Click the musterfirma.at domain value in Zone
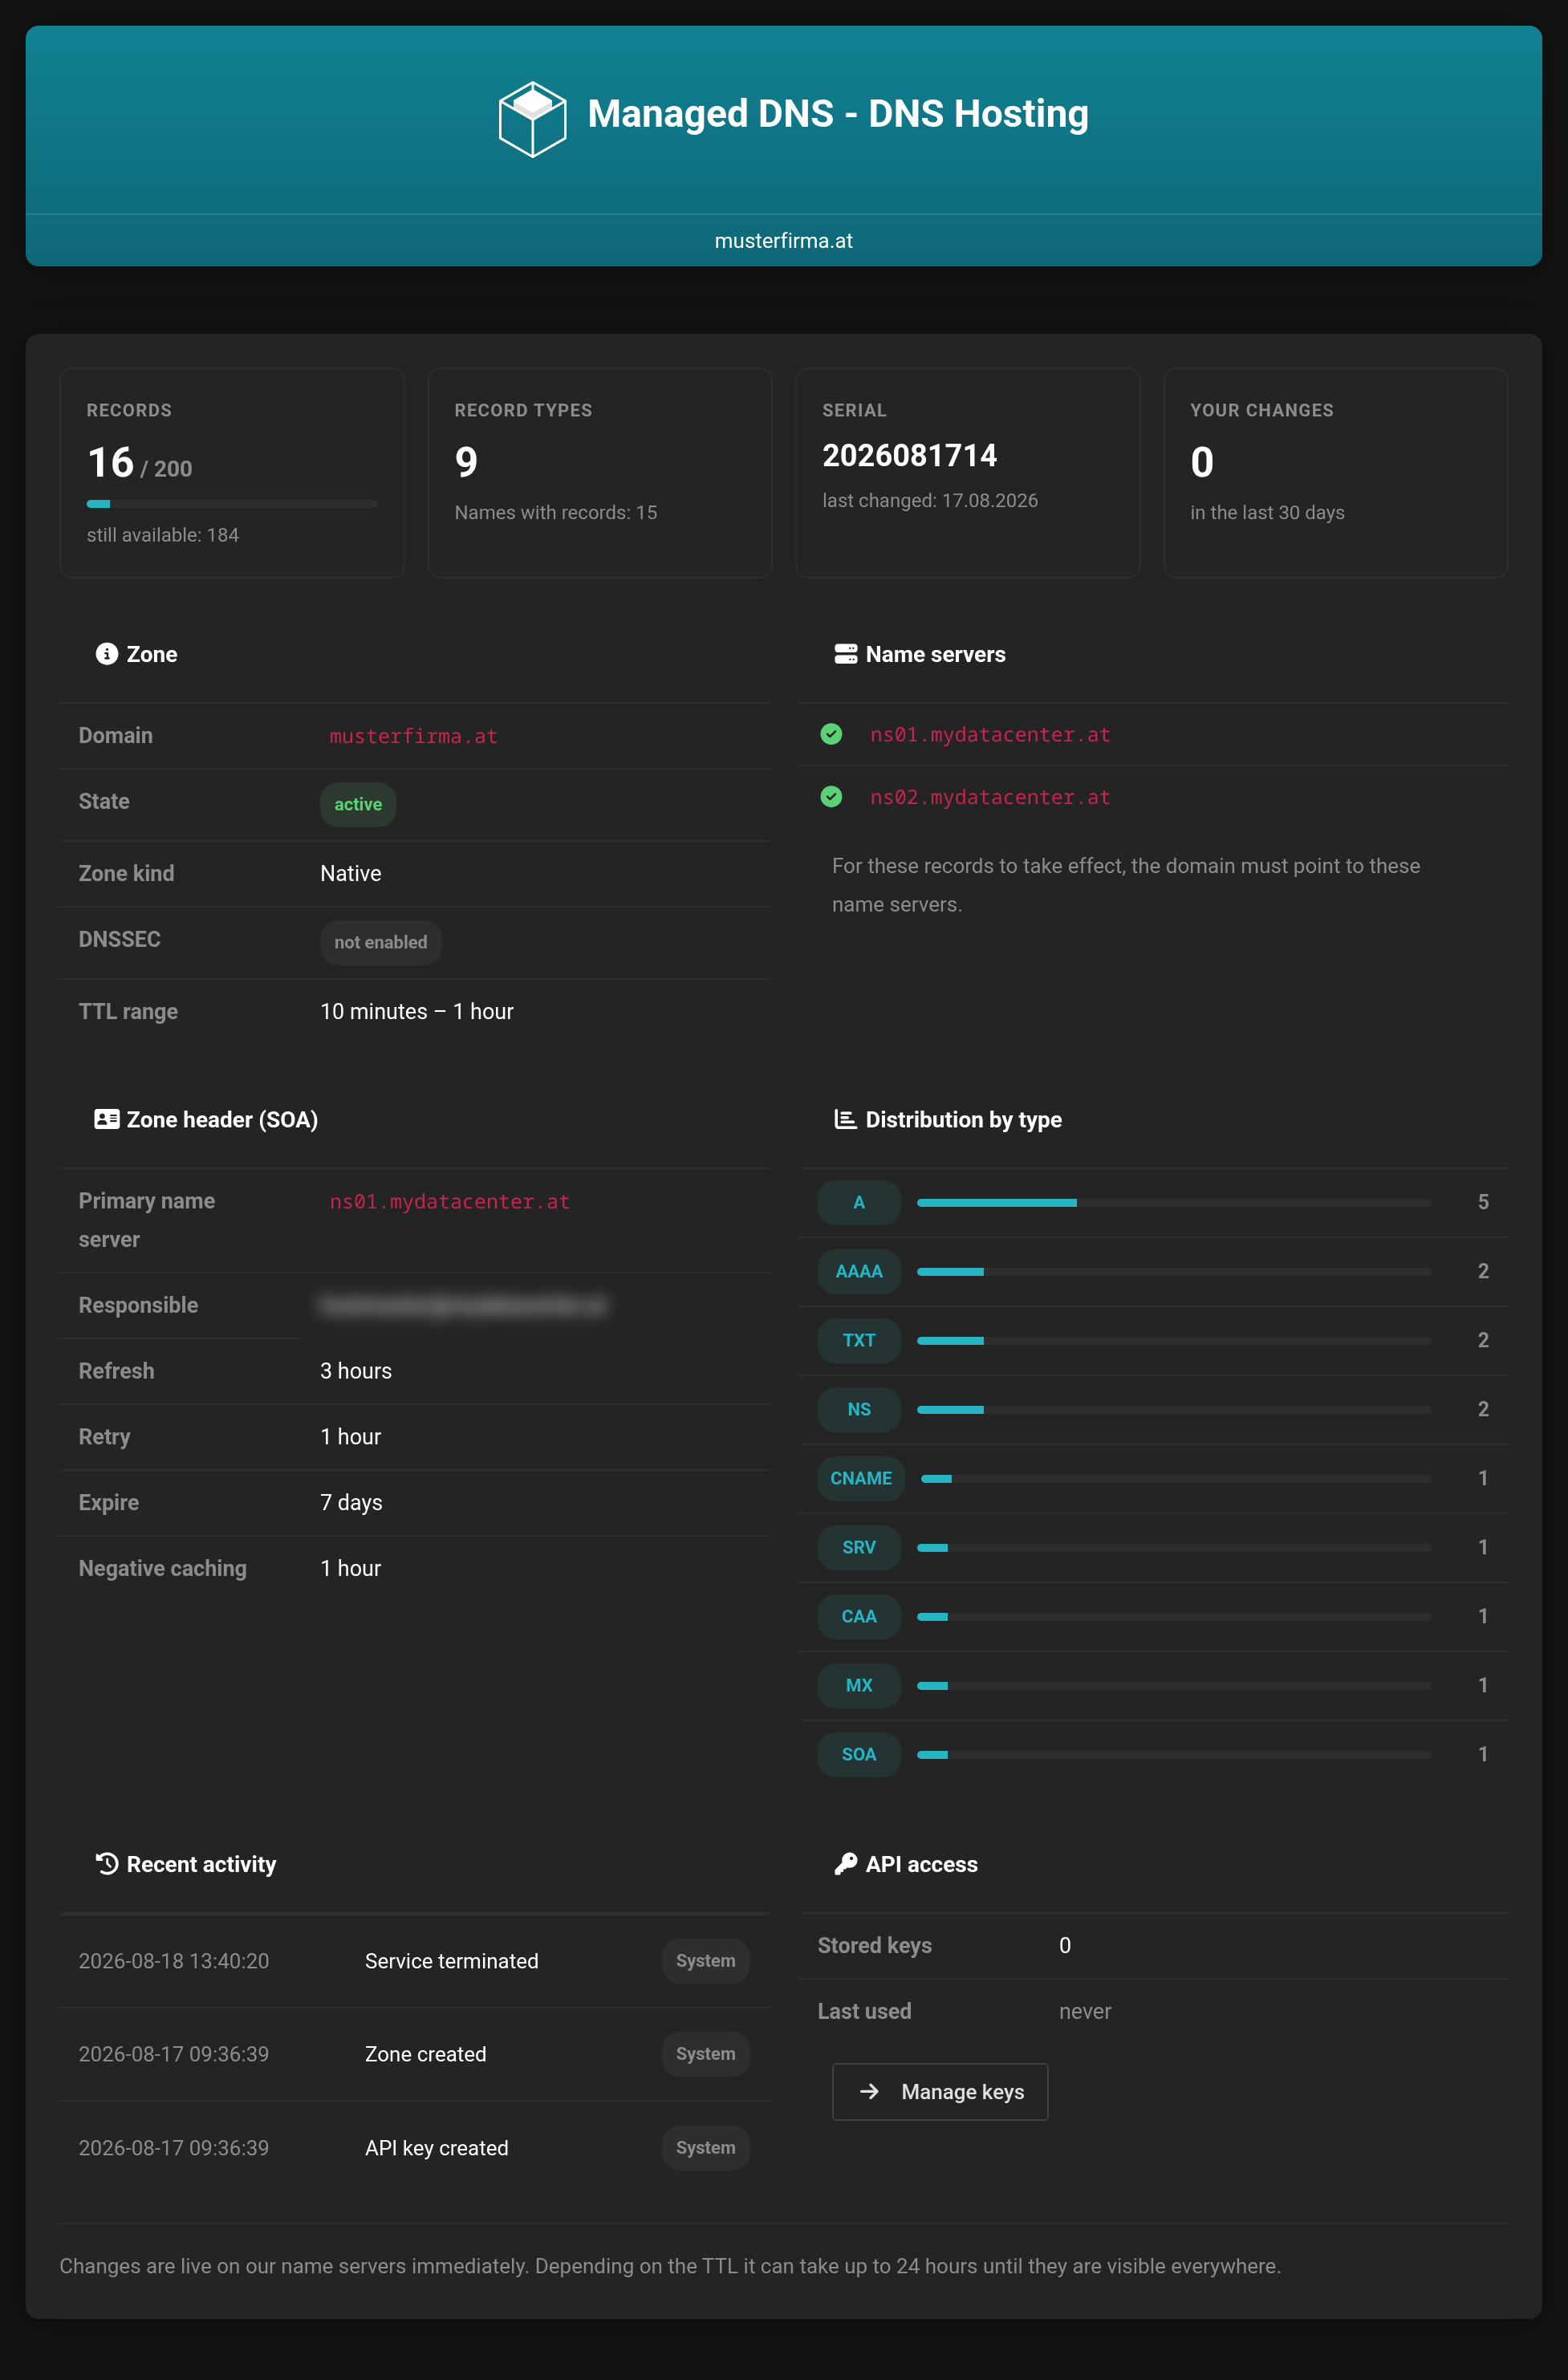The image size is (1568, 2380). point(414,736)
